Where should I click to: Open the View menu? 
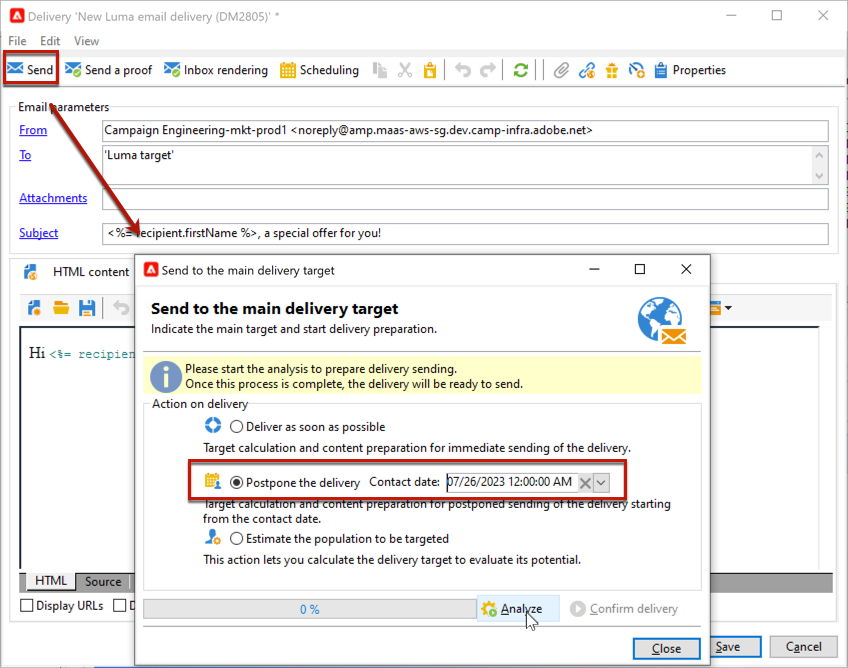click(87, 41)
